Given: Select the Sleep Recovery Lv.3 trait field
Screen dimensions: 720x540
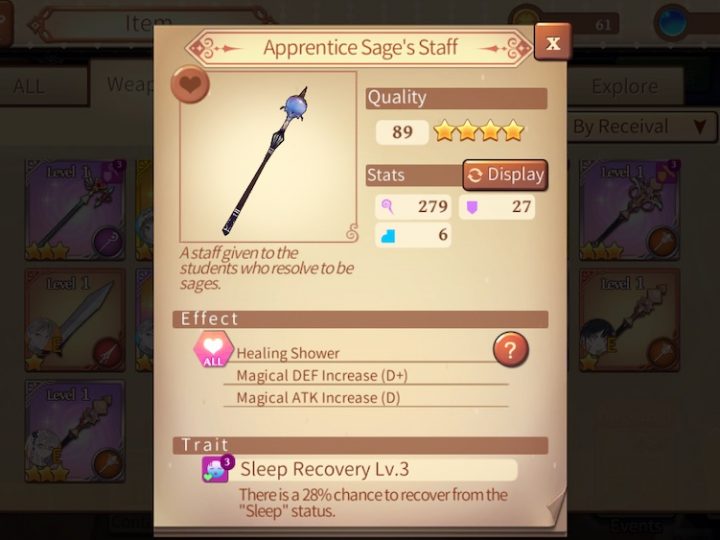Looking at the screenshot, I should click(378, 469).
